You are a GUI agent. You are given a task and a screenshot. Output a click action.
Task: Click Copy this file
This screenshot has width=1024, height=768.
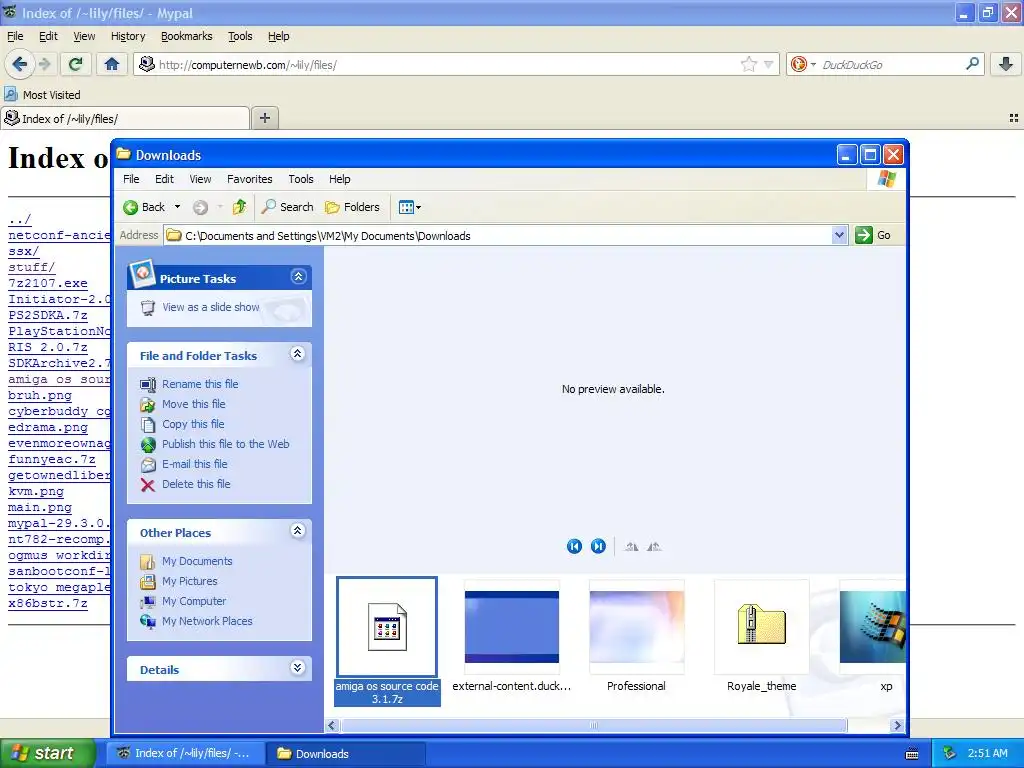(193, 424)
